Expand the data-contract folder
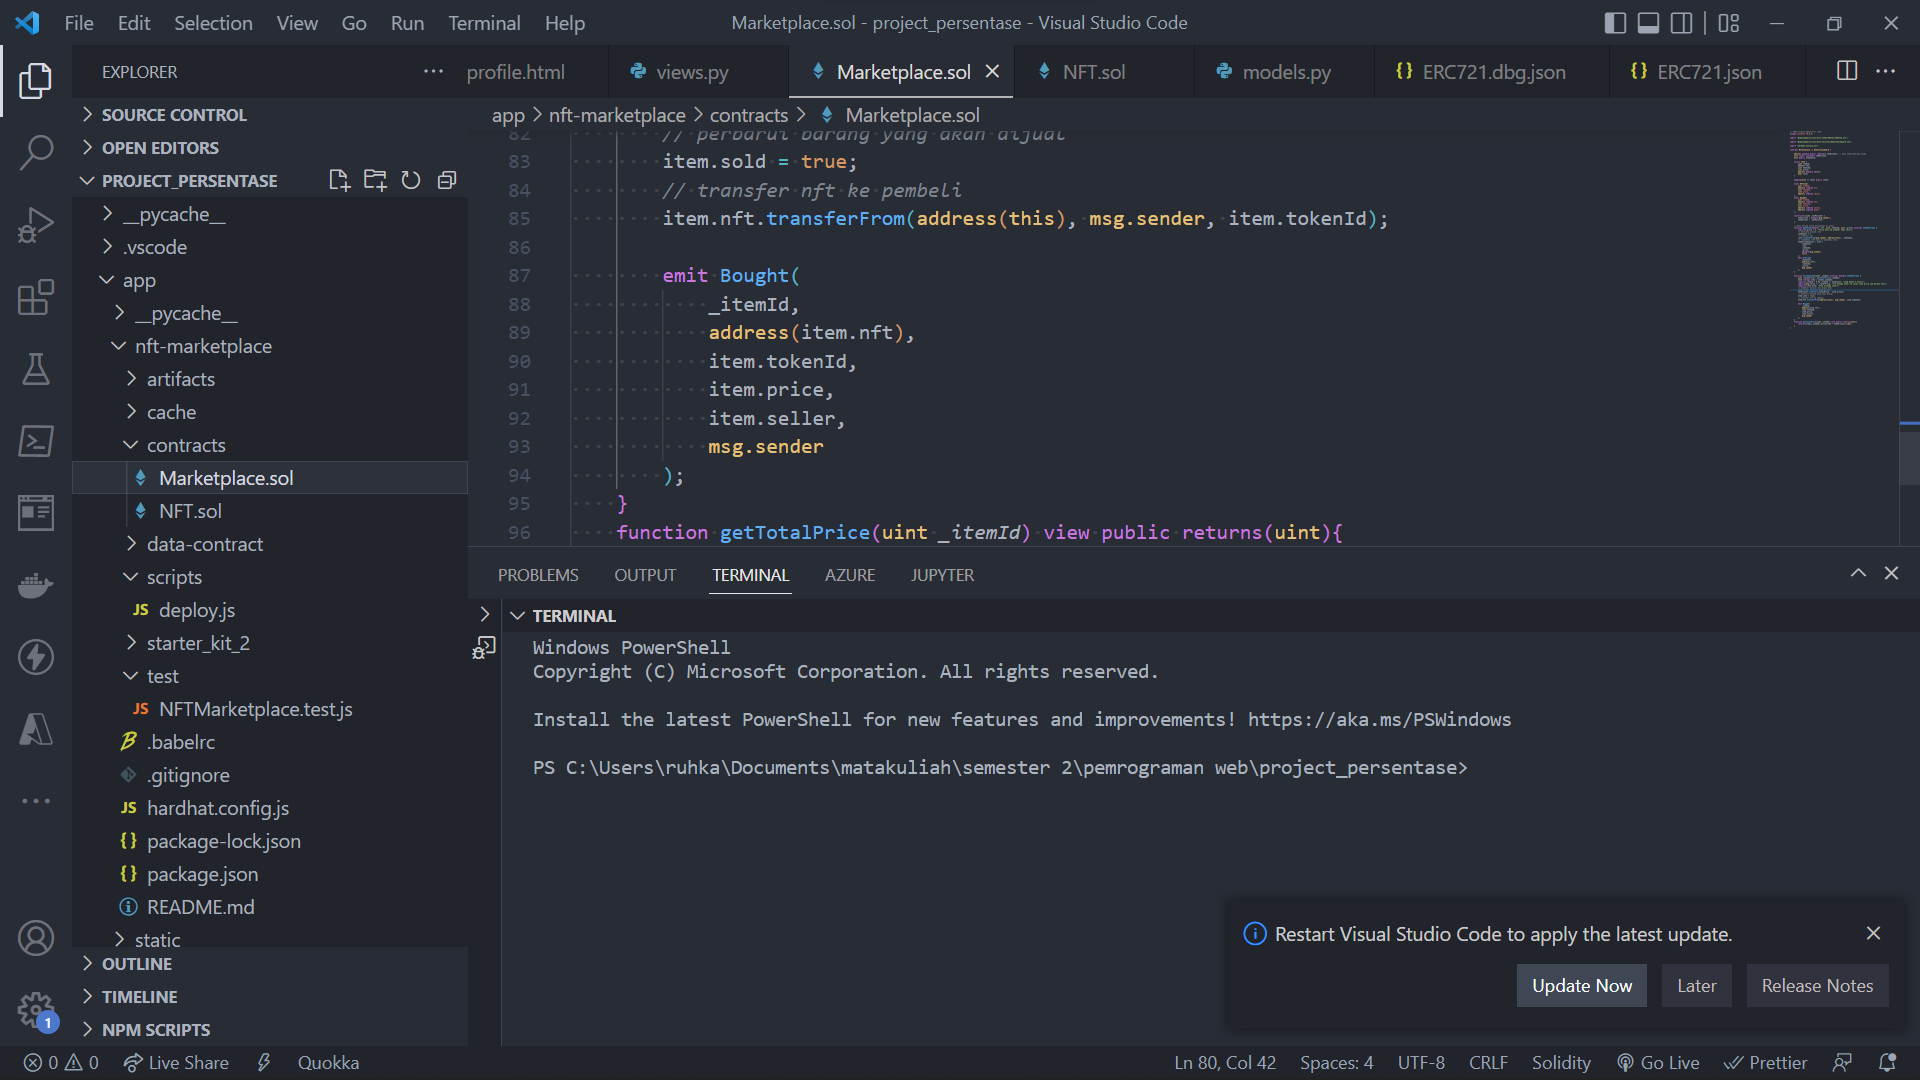 coord(270,544)
